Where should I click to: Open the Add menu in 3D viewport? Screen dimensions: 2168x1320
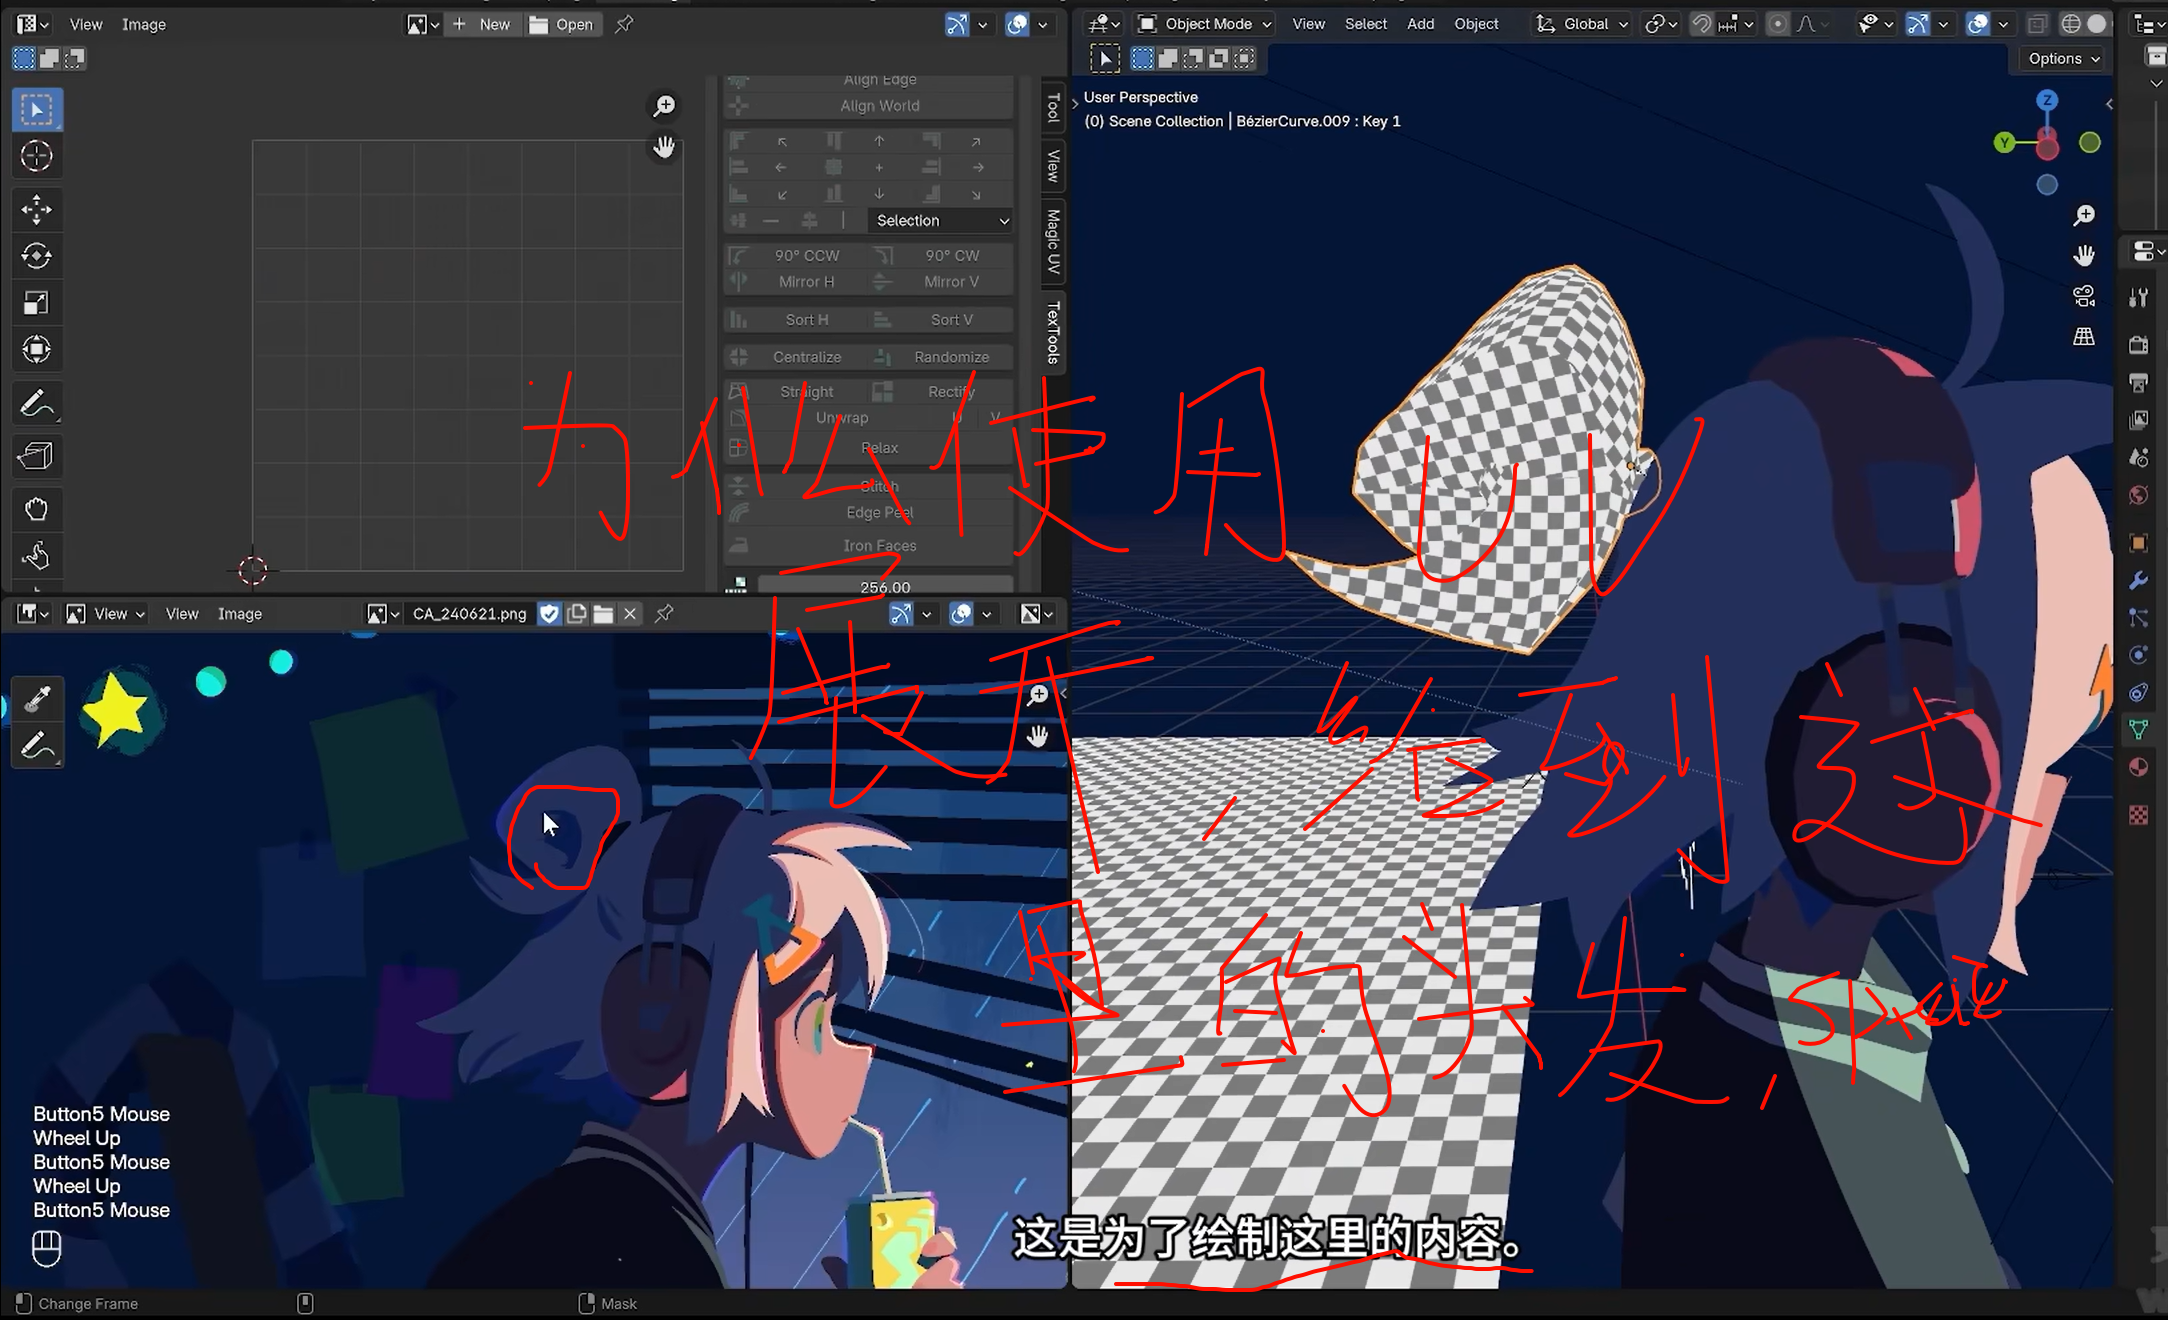pyautogui.click(x=1420, y=24)
